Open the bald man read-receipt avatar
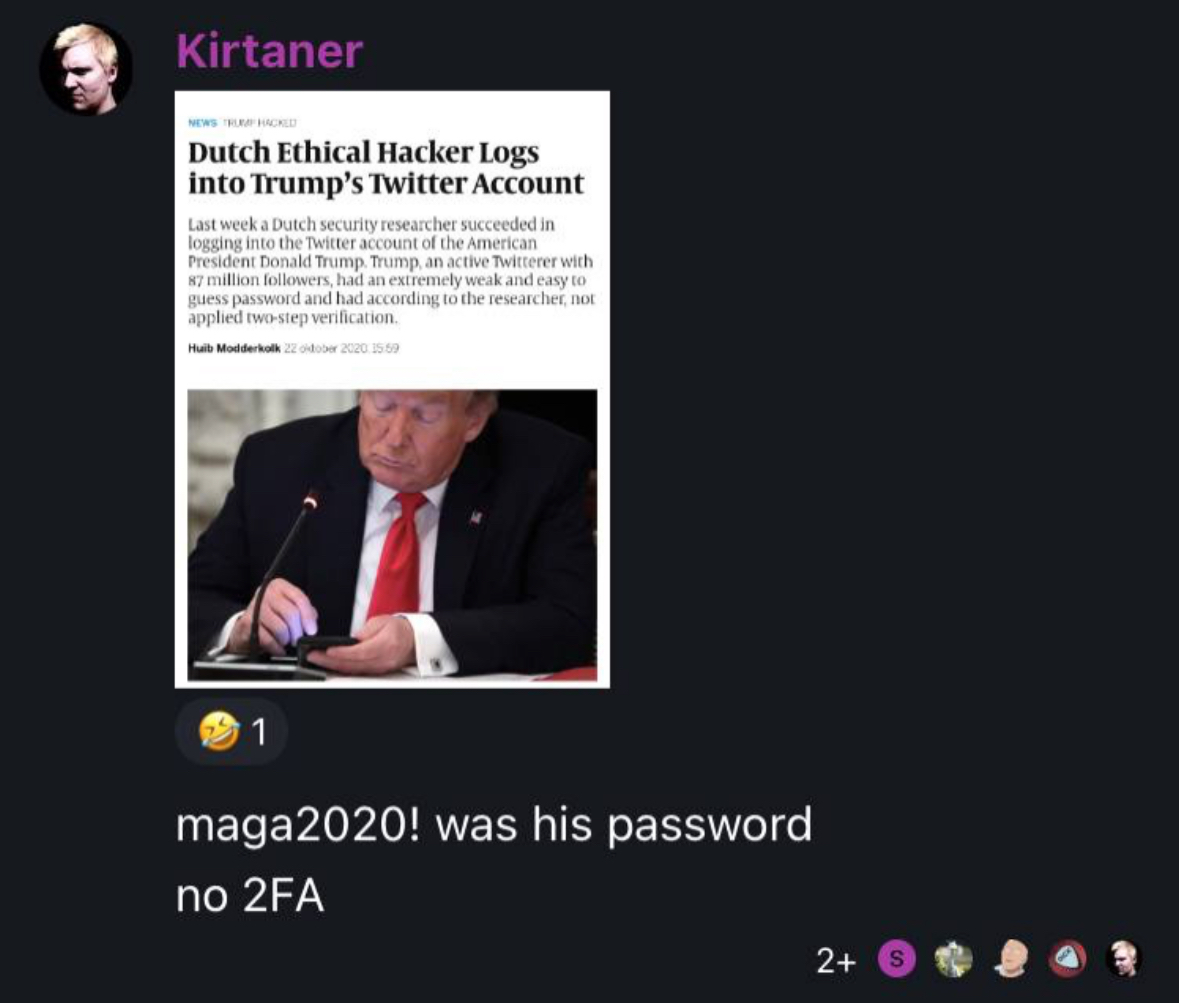The height and width of the screenshot is (1003, 1179). tap(1011, 959)
